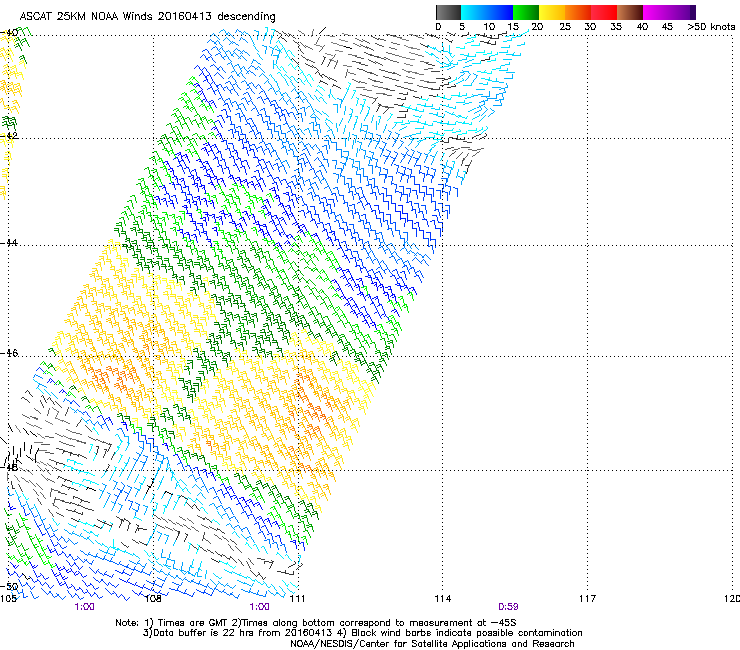Click the red 30-35 knots legend swatch
The width and height of the screenshot is (740, 650).
pos(604,12)
